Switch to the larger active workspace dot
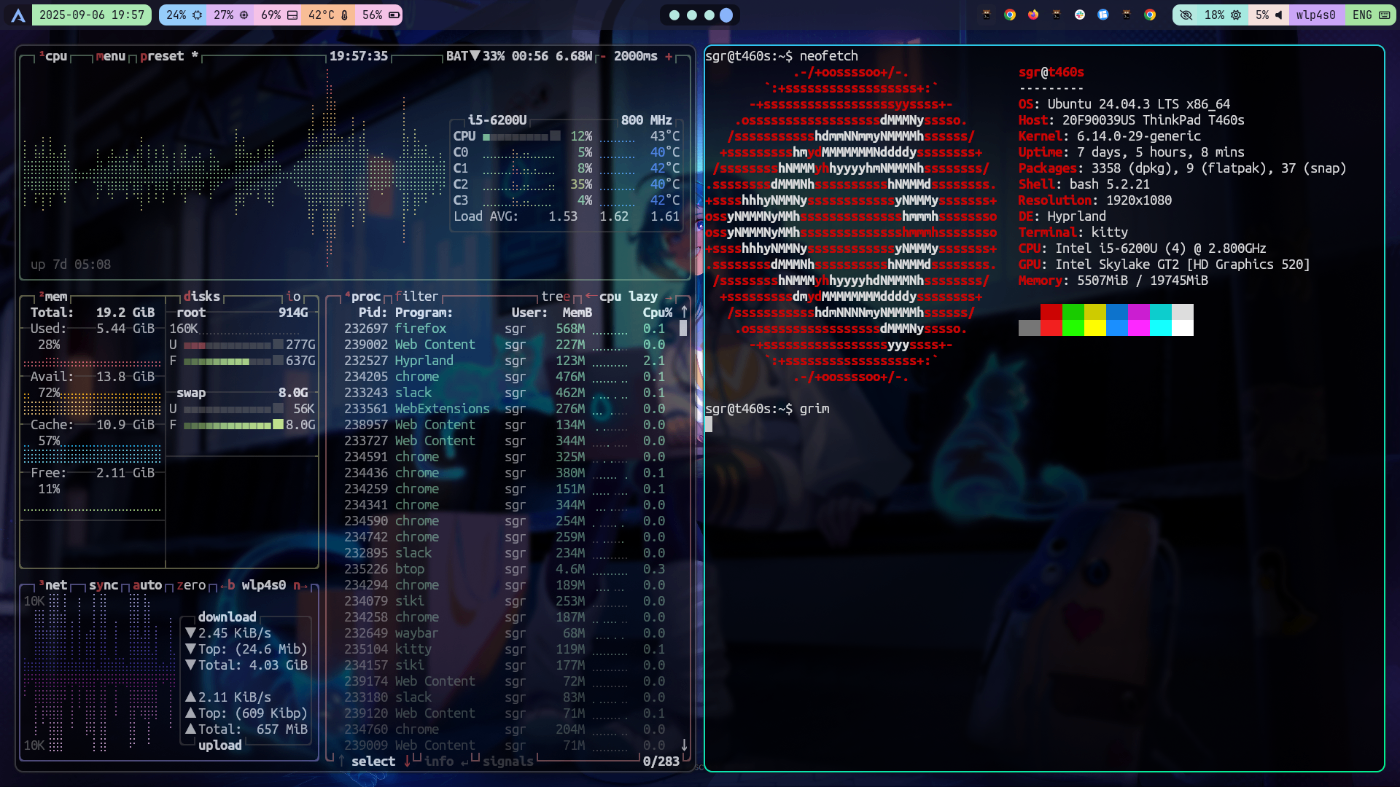The height and width of the screenshot is (787, 1400). coord(727,15)
